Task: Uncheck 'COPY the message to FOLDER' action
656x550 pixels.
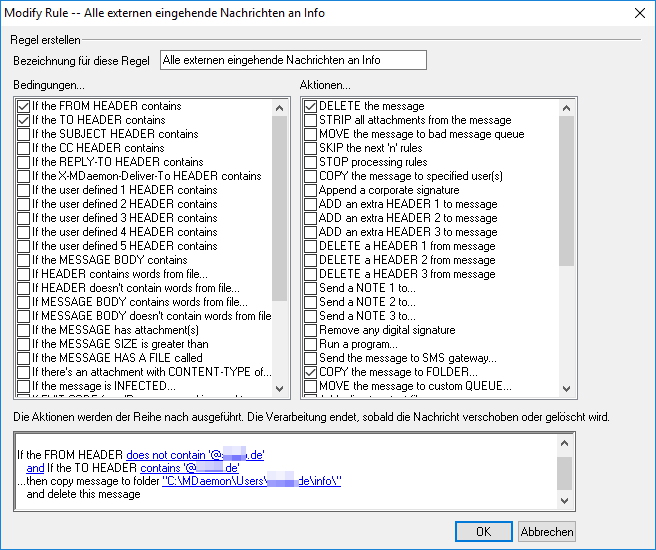Action: point(311,372)
